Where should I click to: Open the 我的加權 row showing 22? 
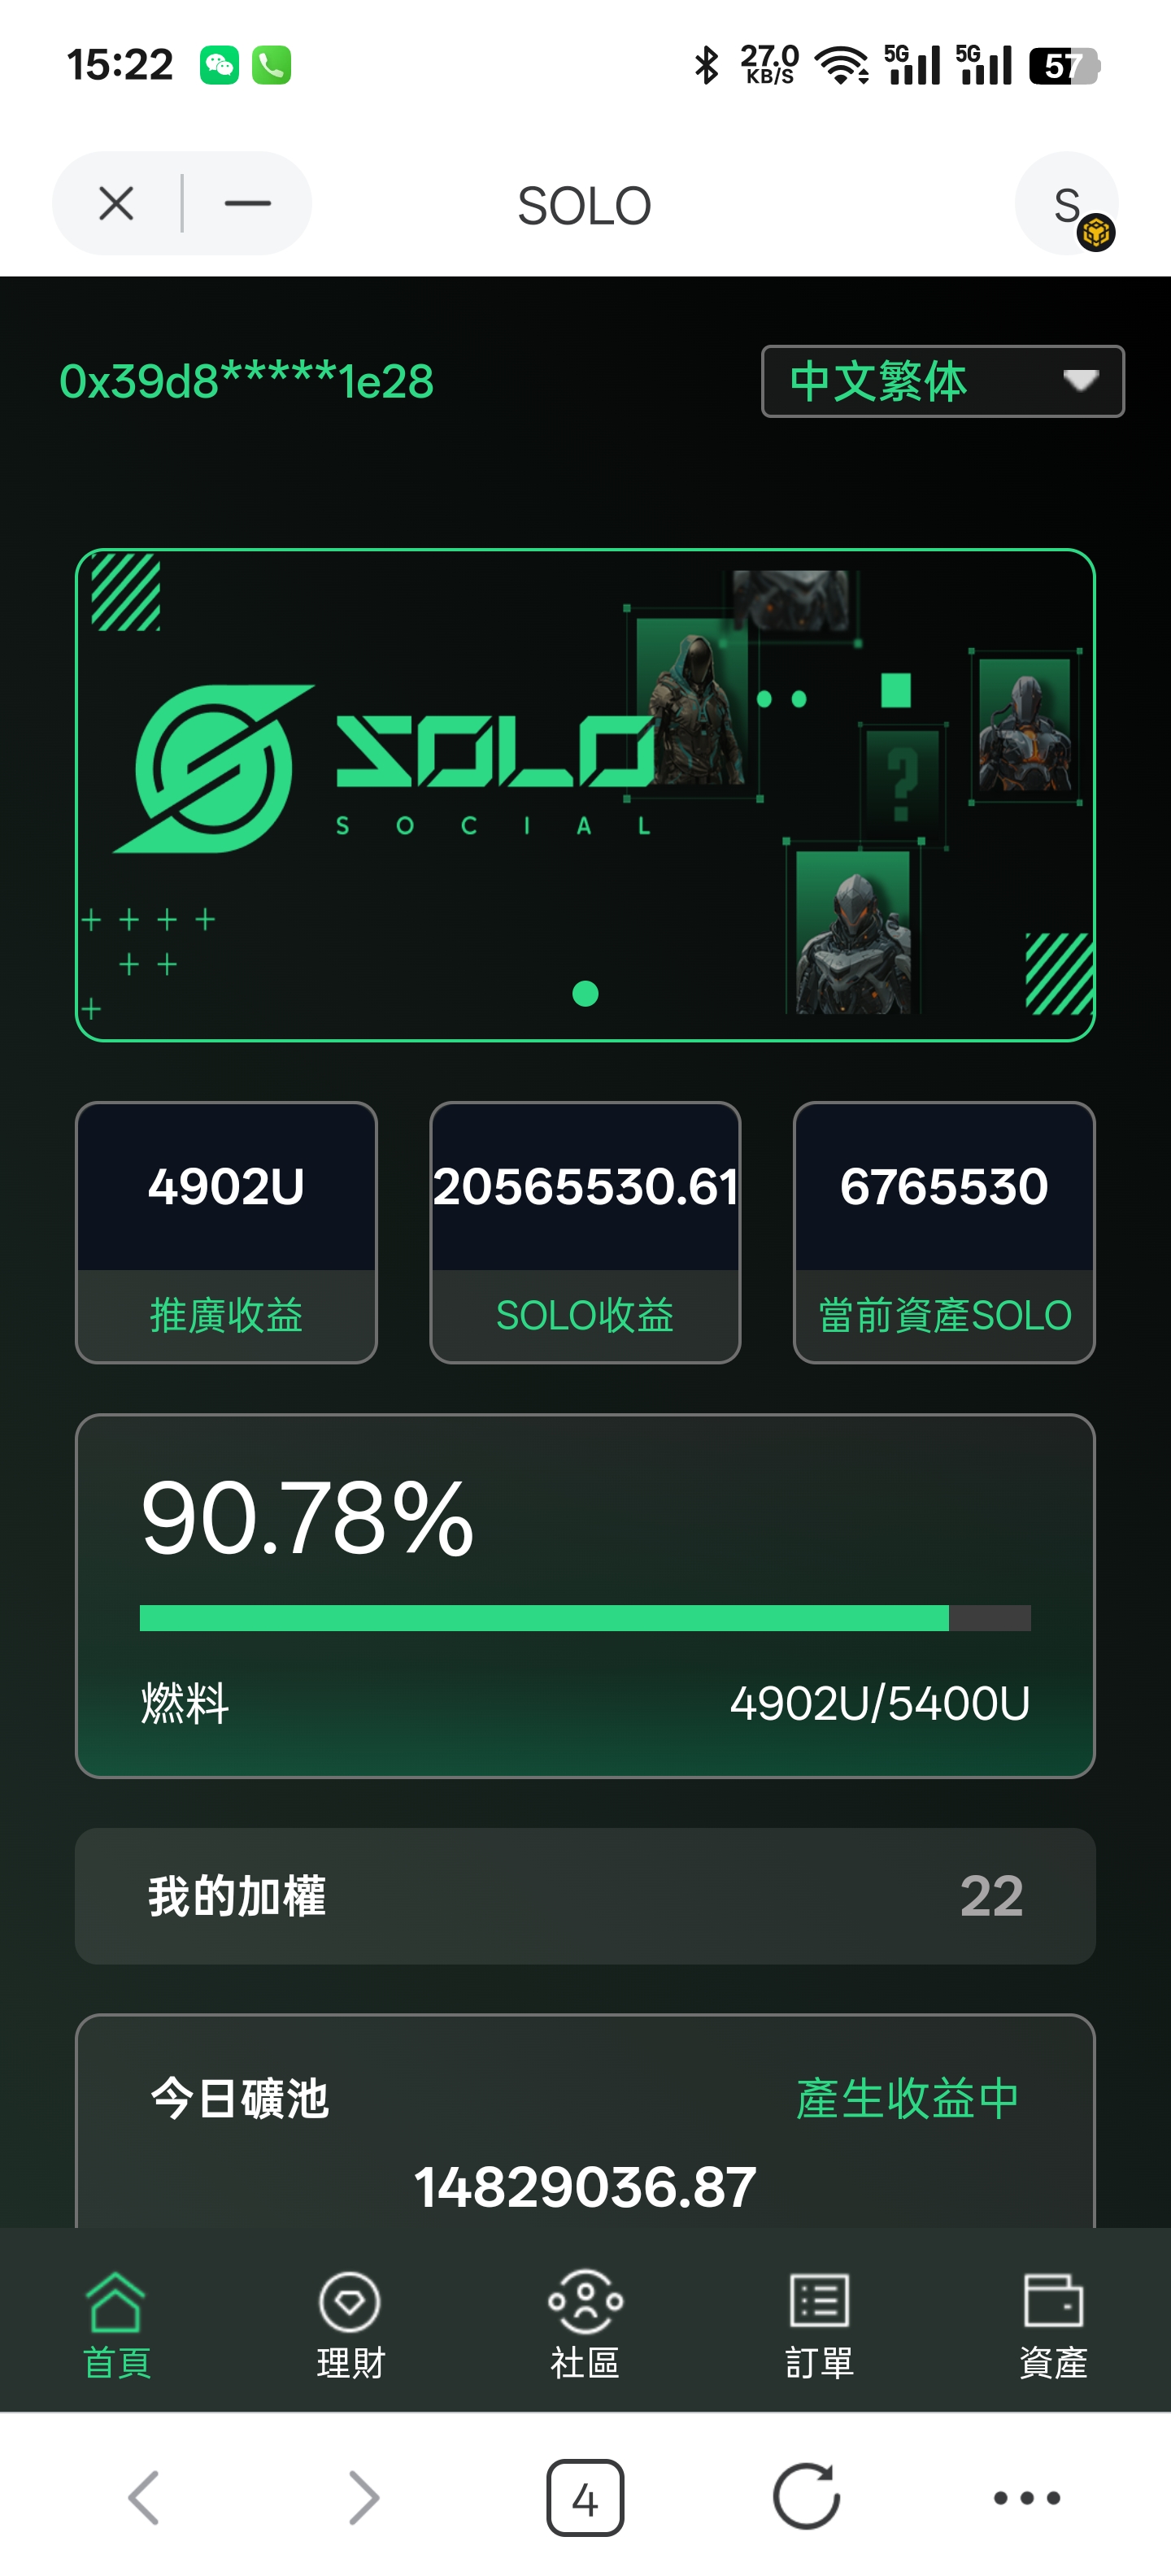[x=585, y=1896]
